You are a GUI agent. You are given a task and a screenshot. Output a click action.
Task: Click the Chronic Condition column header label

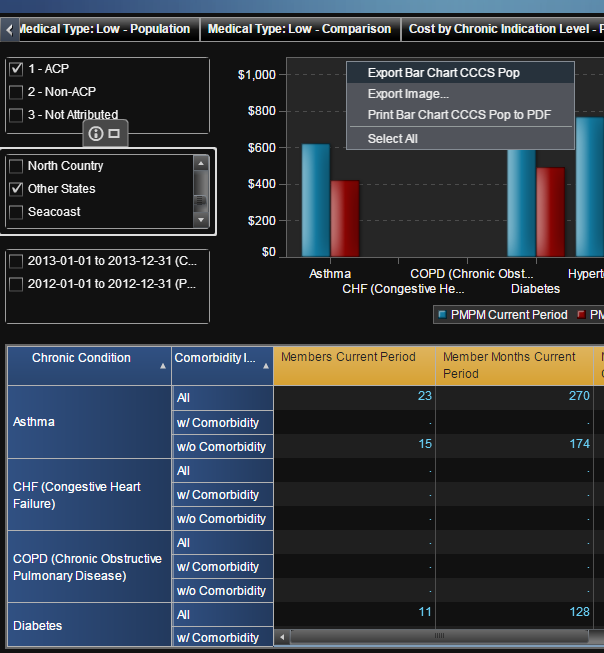point(81,358)
